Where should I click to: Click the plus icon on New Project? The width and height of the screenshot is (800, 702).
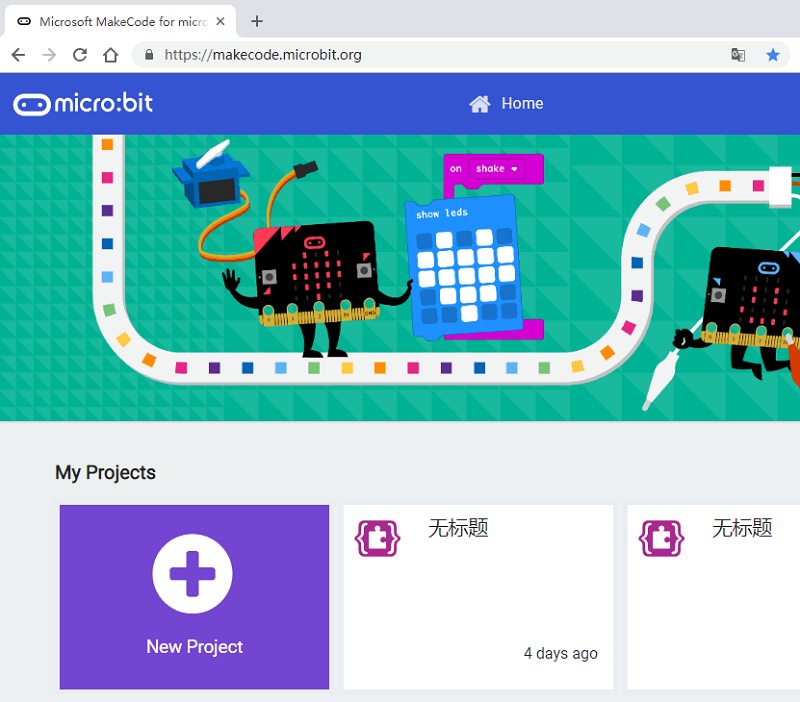tap(193, 573)
